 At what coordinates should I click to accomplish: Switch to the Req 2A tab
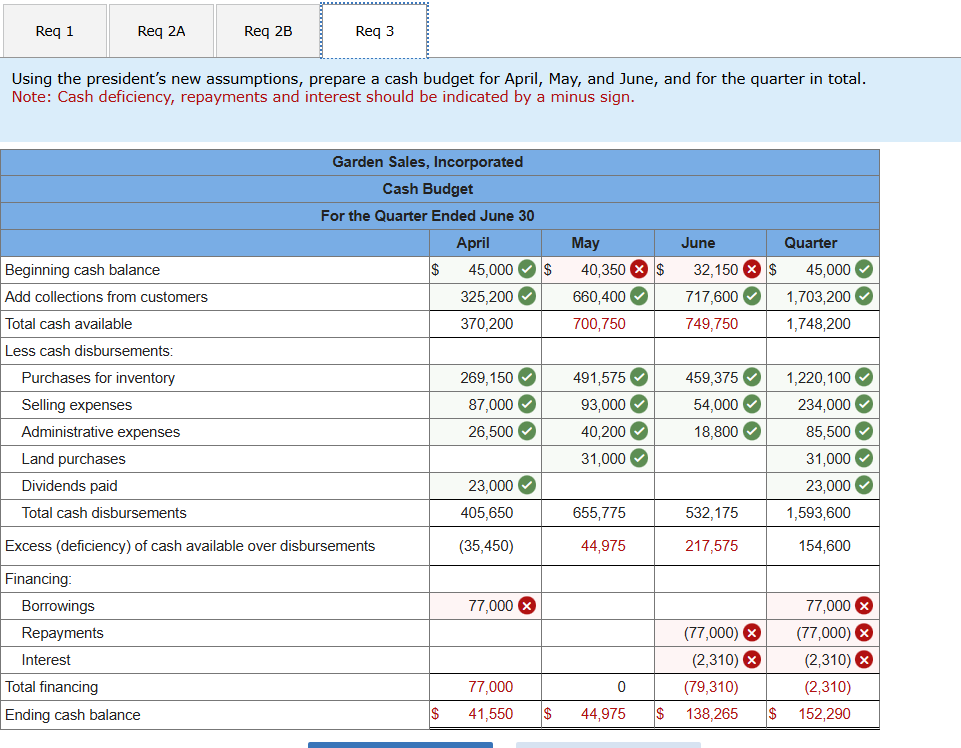point(161,31)
